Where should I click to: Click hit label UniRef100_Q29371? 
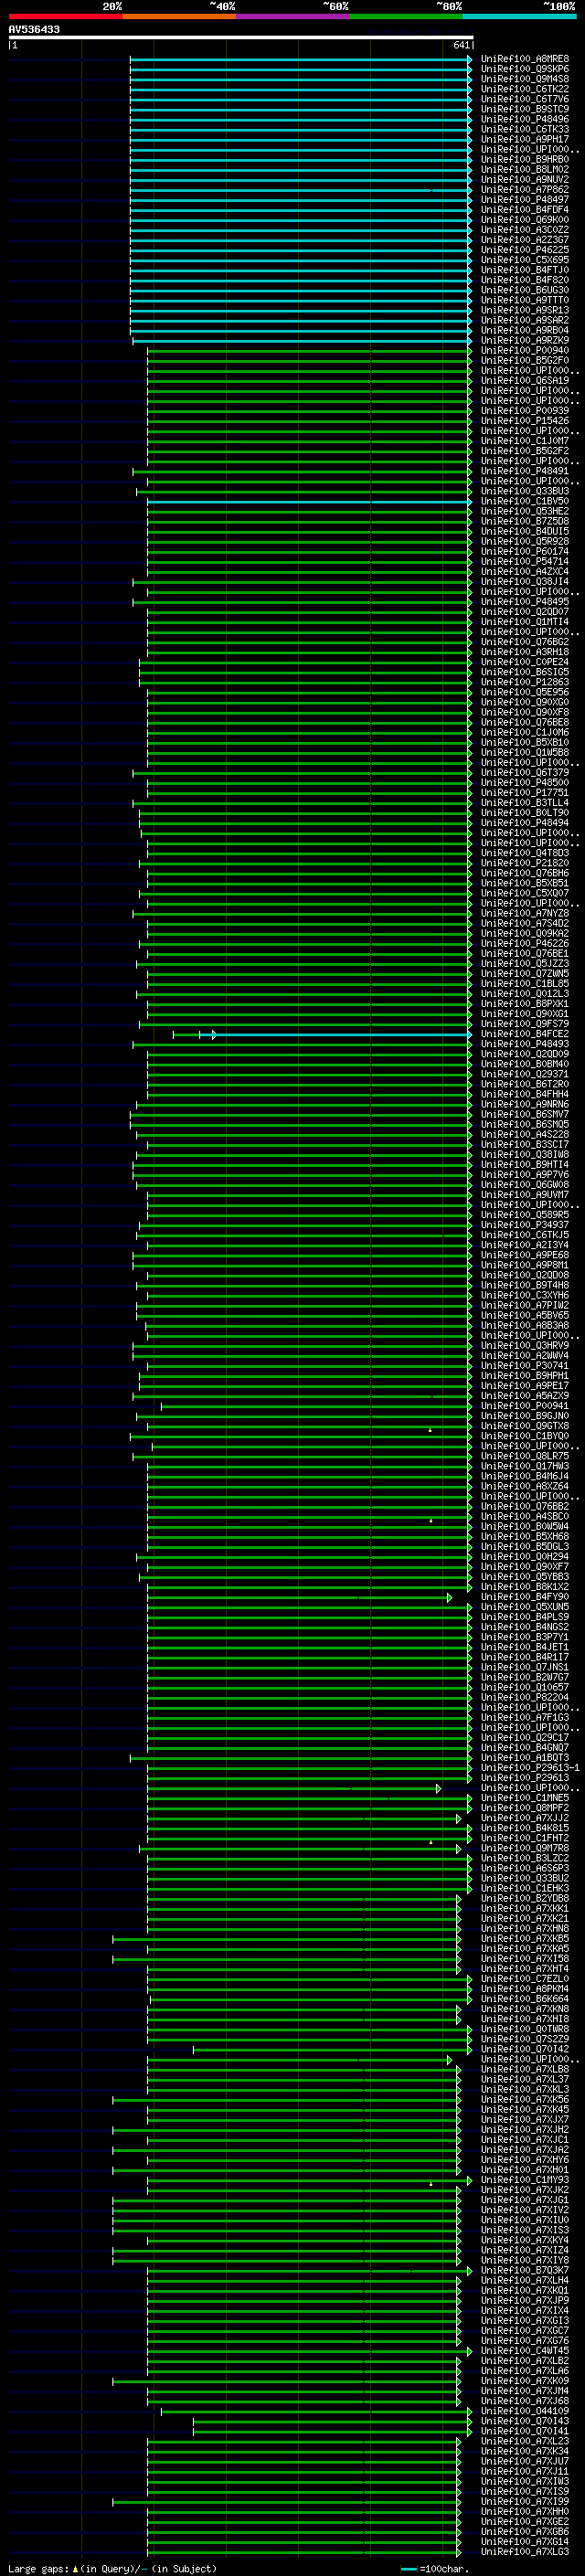pos(525,1074)
